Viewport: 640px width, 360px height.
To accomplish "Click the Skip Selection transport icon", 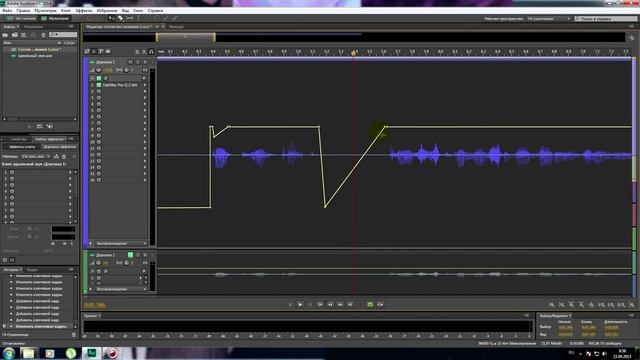I will coord(380,304).
